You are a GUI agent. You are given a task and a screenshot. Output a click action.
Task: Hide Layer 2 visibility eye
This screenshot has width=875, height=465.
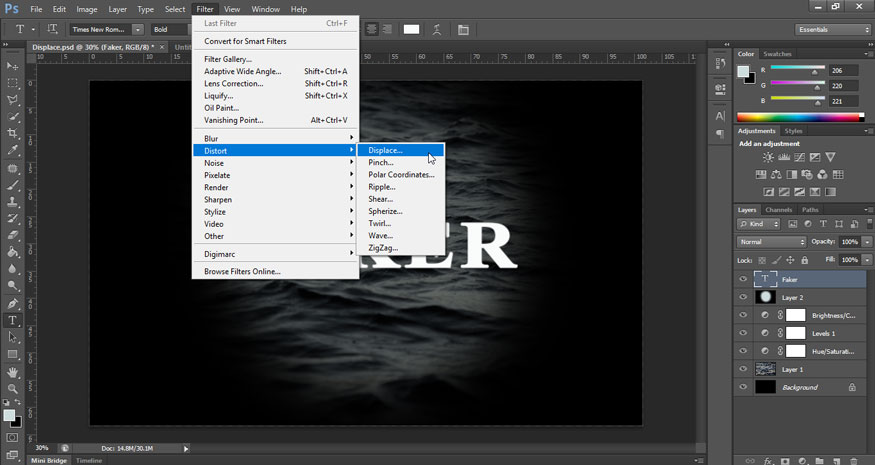[x=743, y=297]
